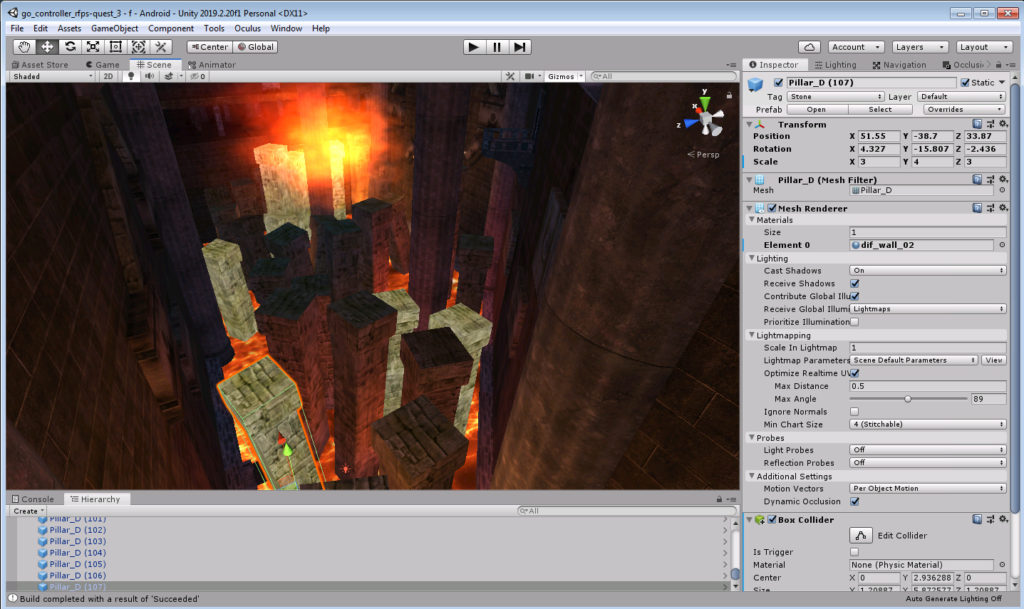Open Light Probes dropdown
This screenshot has width=1024, height=609.
click(x=927, y=450)
